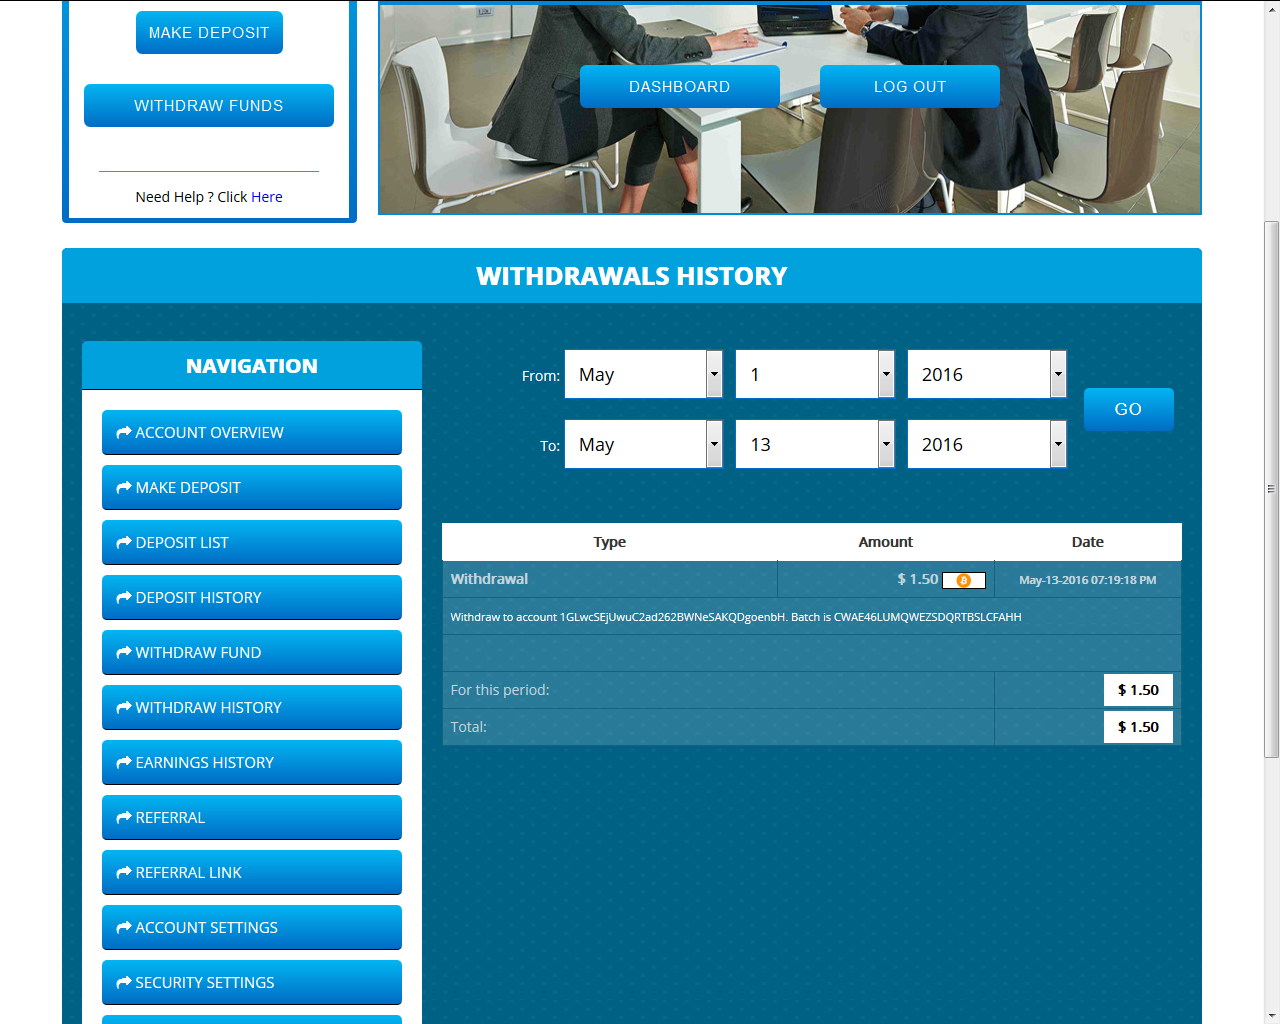Open the DASHBOARD button on the banner

(680, 87)
